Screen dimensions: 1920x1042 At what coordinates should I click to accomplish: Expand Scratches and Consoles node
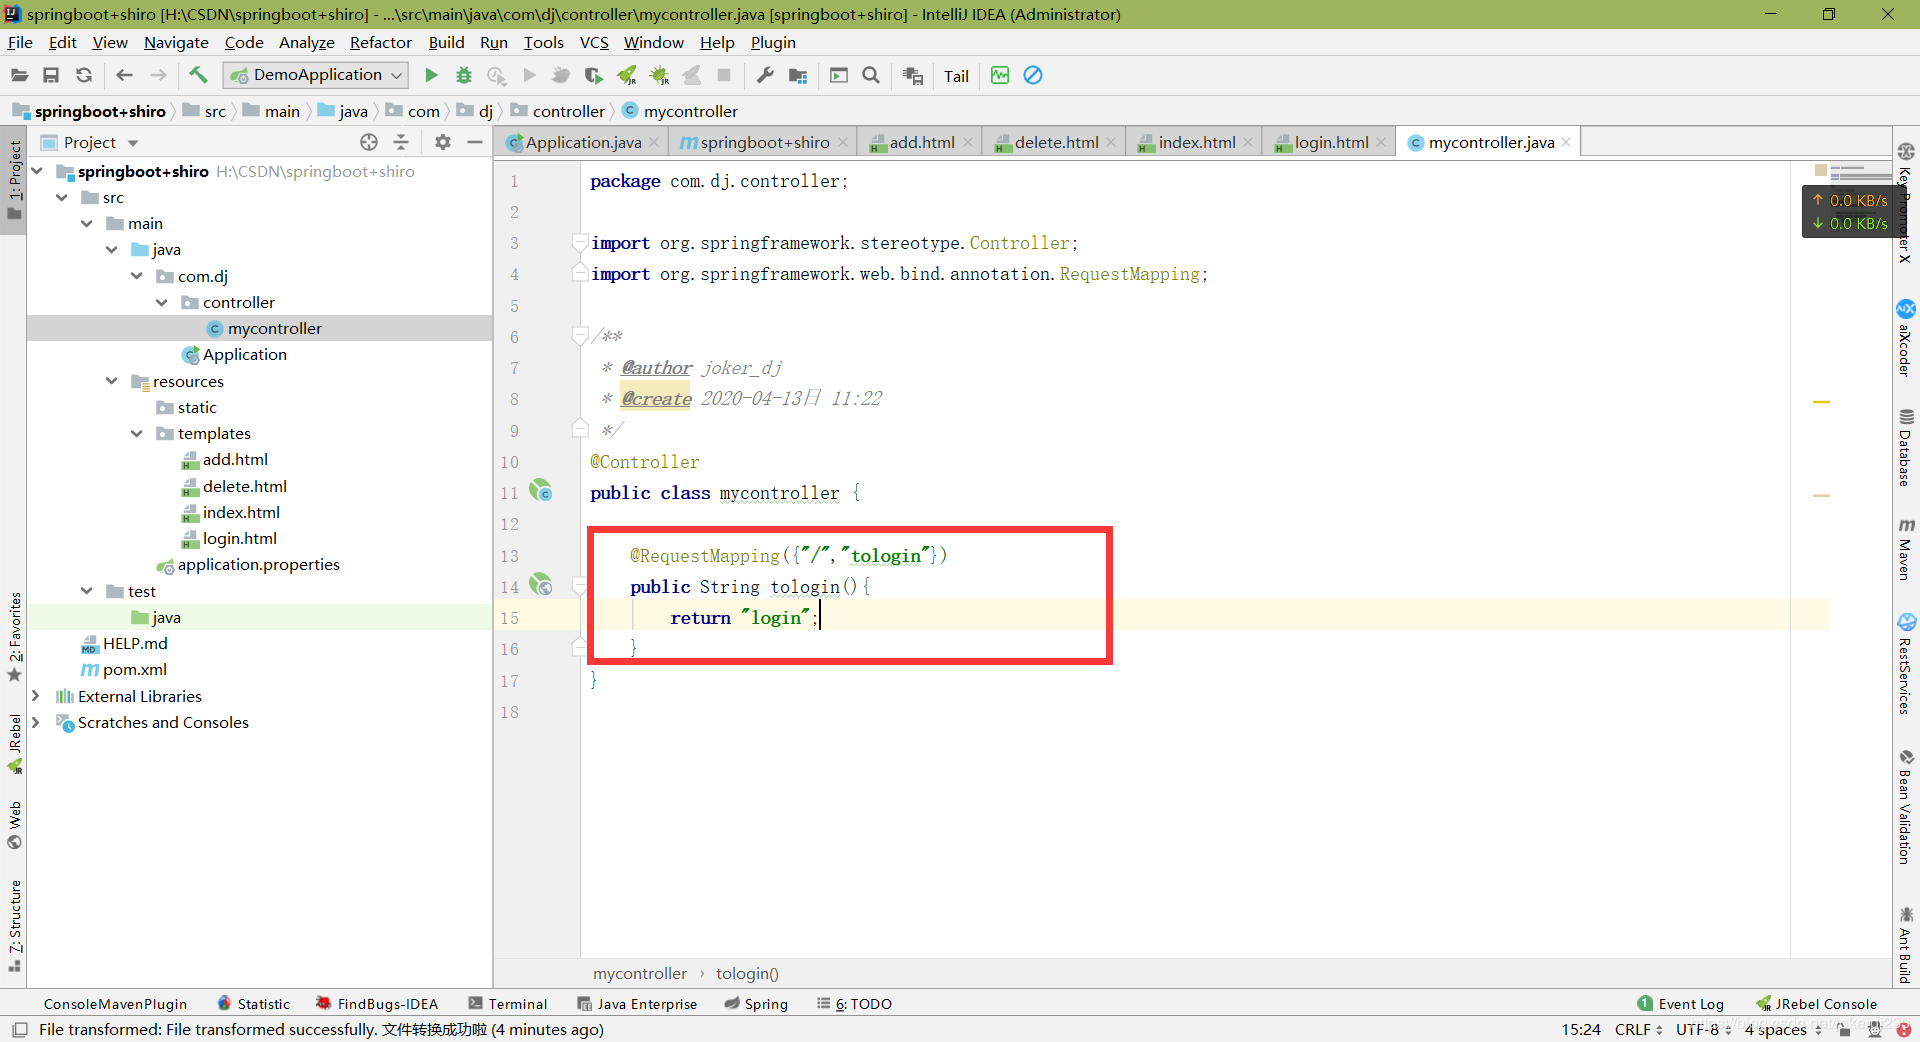click(36, 722)
